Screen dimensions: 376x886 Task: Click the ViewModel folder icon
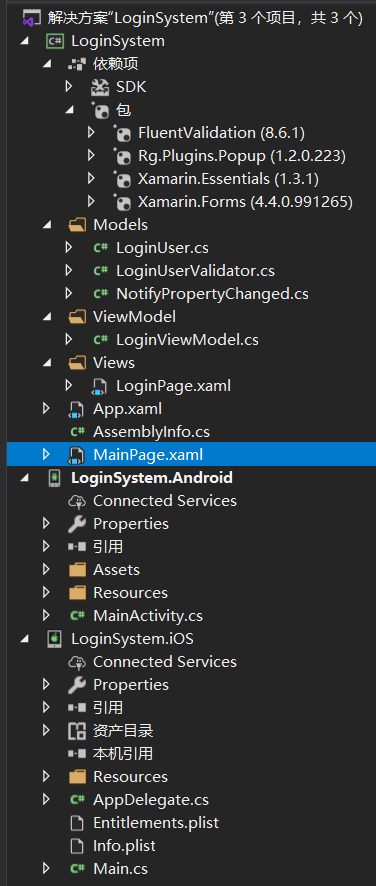click(x=77, y=317)
